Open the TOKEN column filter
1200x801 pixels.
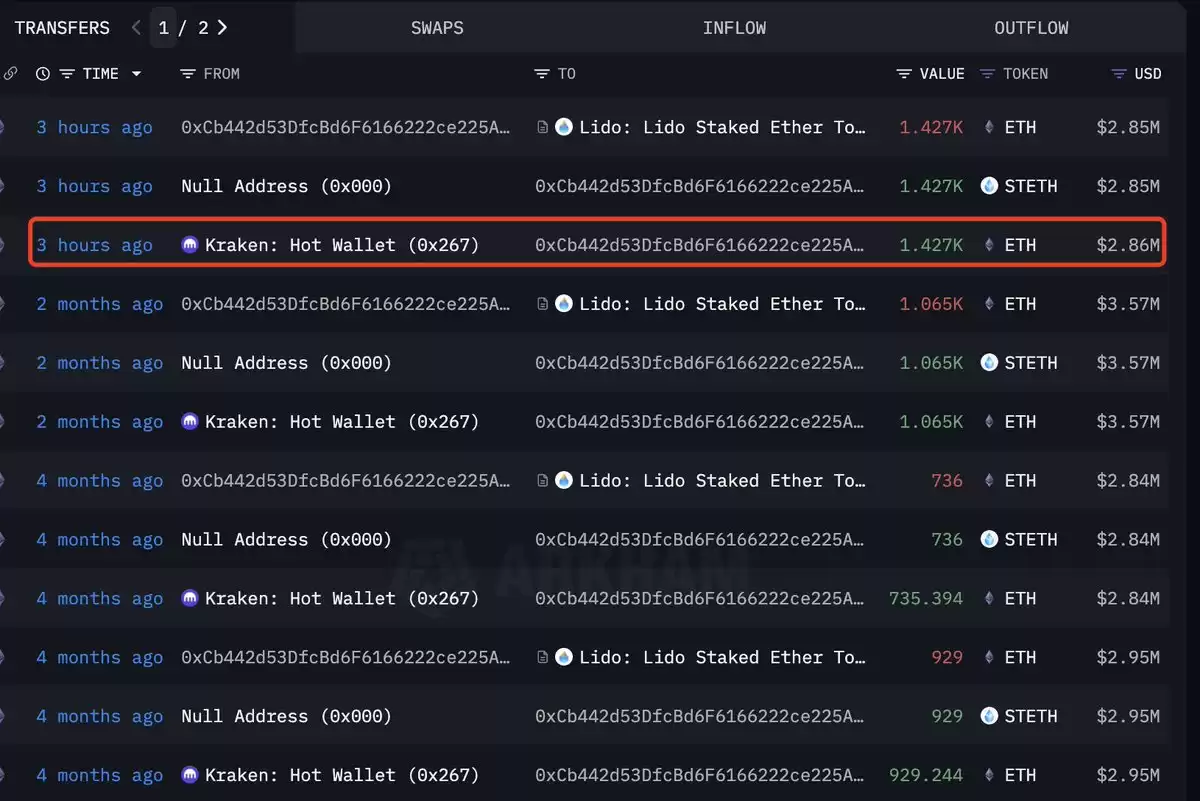(988, 74)
